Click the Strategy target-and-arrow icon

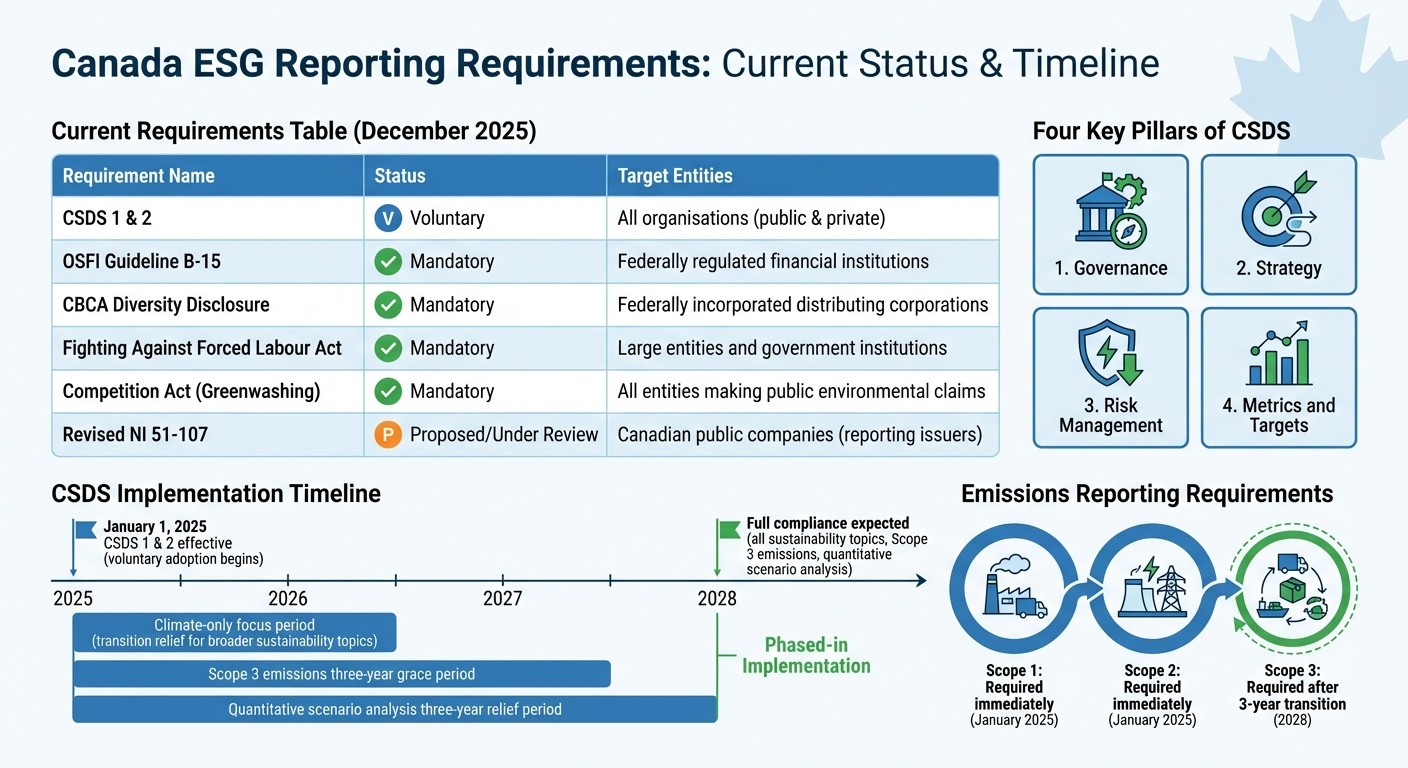(x=1279, y=213)
